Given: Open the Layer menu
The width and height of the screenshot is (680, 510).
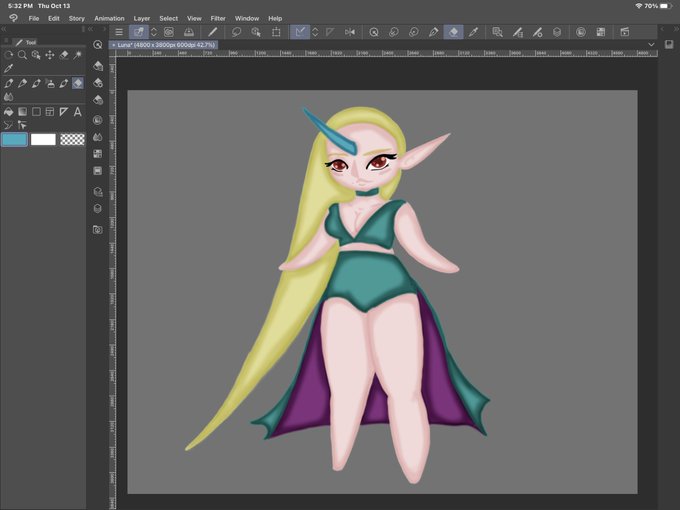Looking at the screenshot, I should pos(142,18).
